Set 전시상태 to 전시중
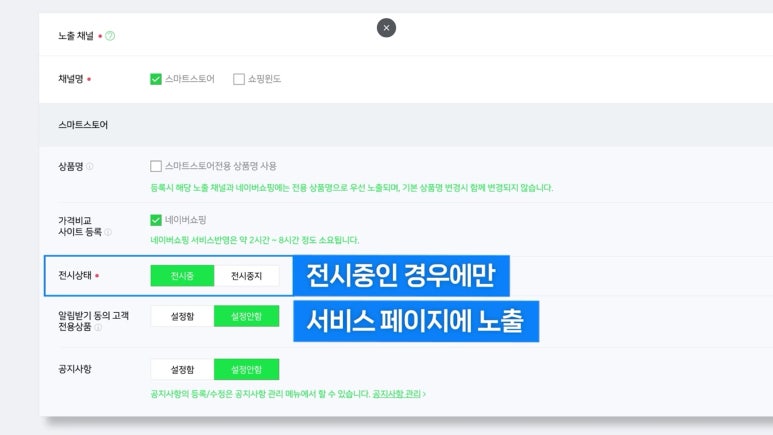Screen dimensions: 773x435 (x=182, y=276)
